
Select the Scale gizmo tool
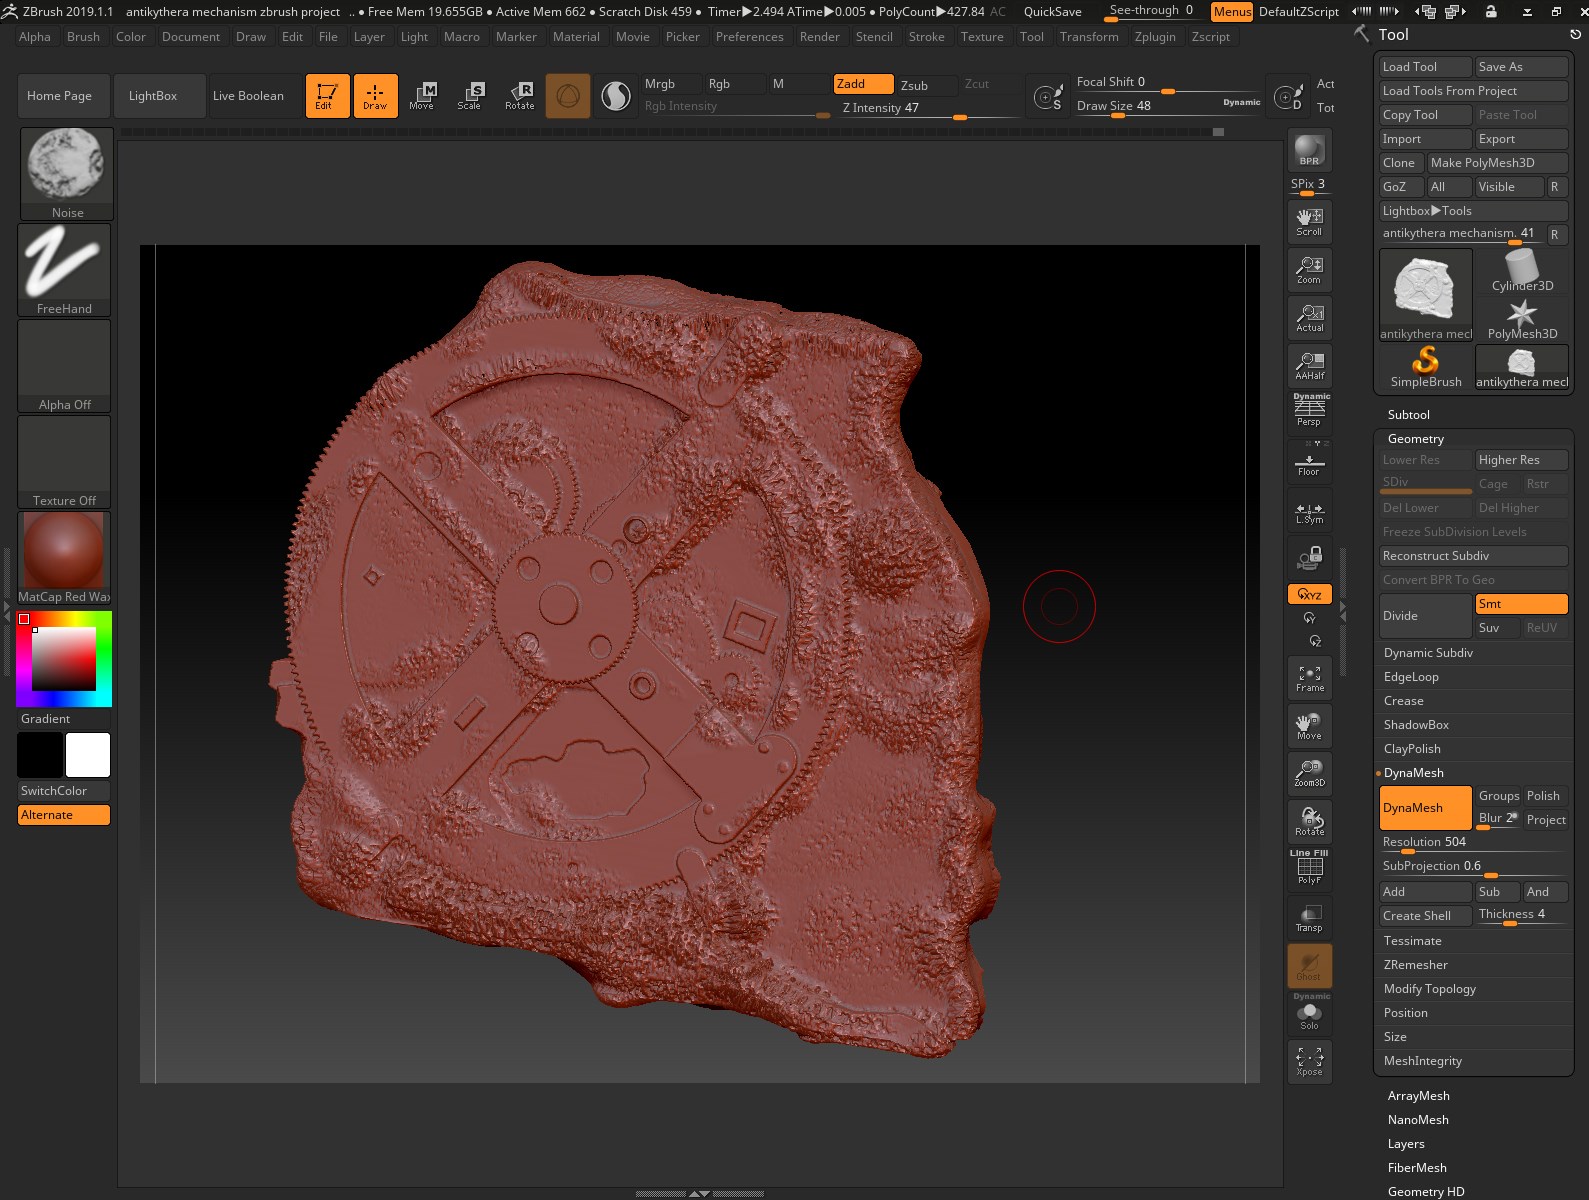pos(469,95)
